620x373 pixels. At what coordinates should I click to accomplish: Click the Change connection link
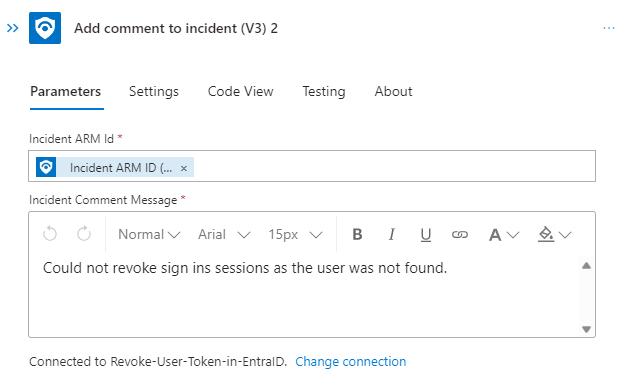click(x=350, y=362)
